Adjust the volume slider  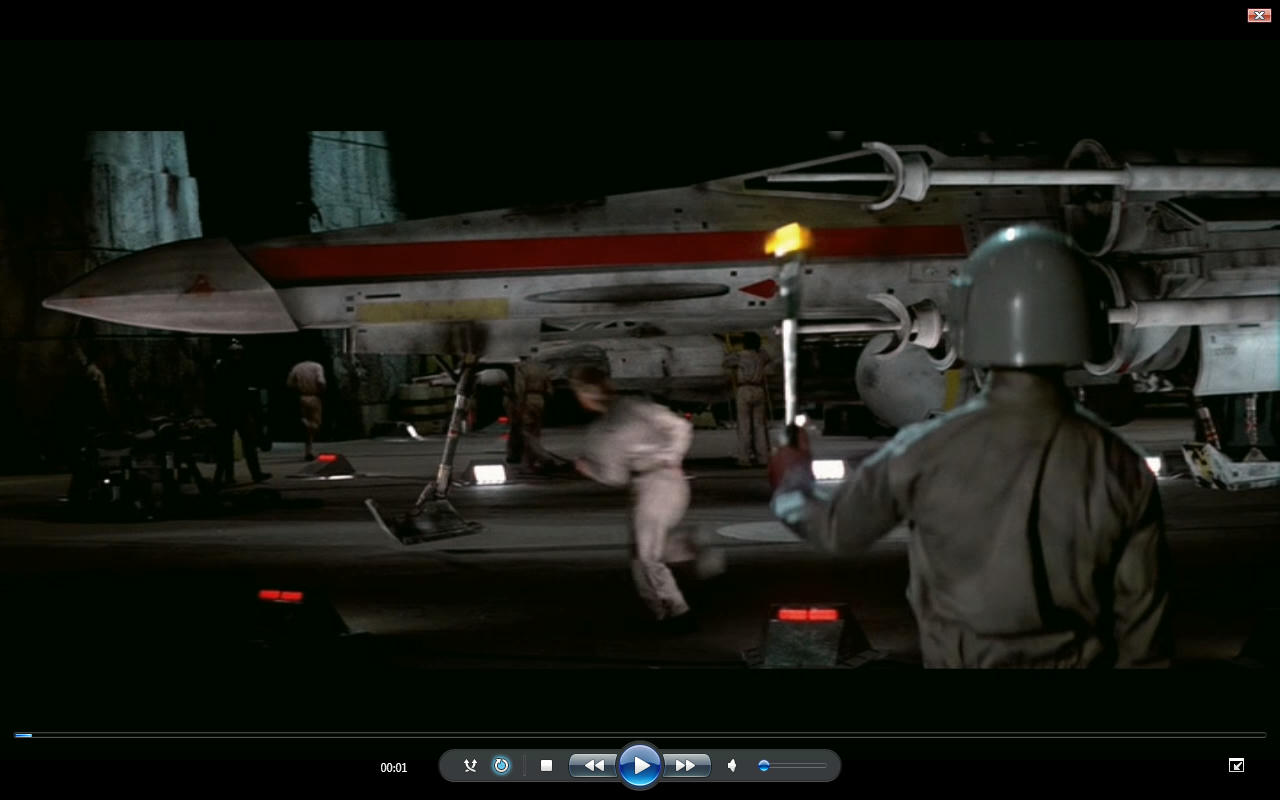(x=792, y=766)
